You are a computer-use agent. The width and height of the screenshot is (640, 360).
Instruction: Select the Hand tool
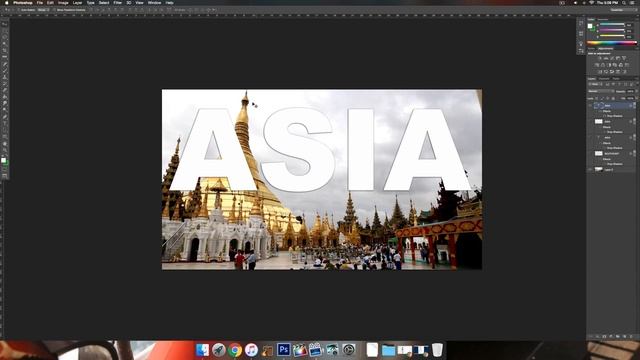click(x=5, y=144)
